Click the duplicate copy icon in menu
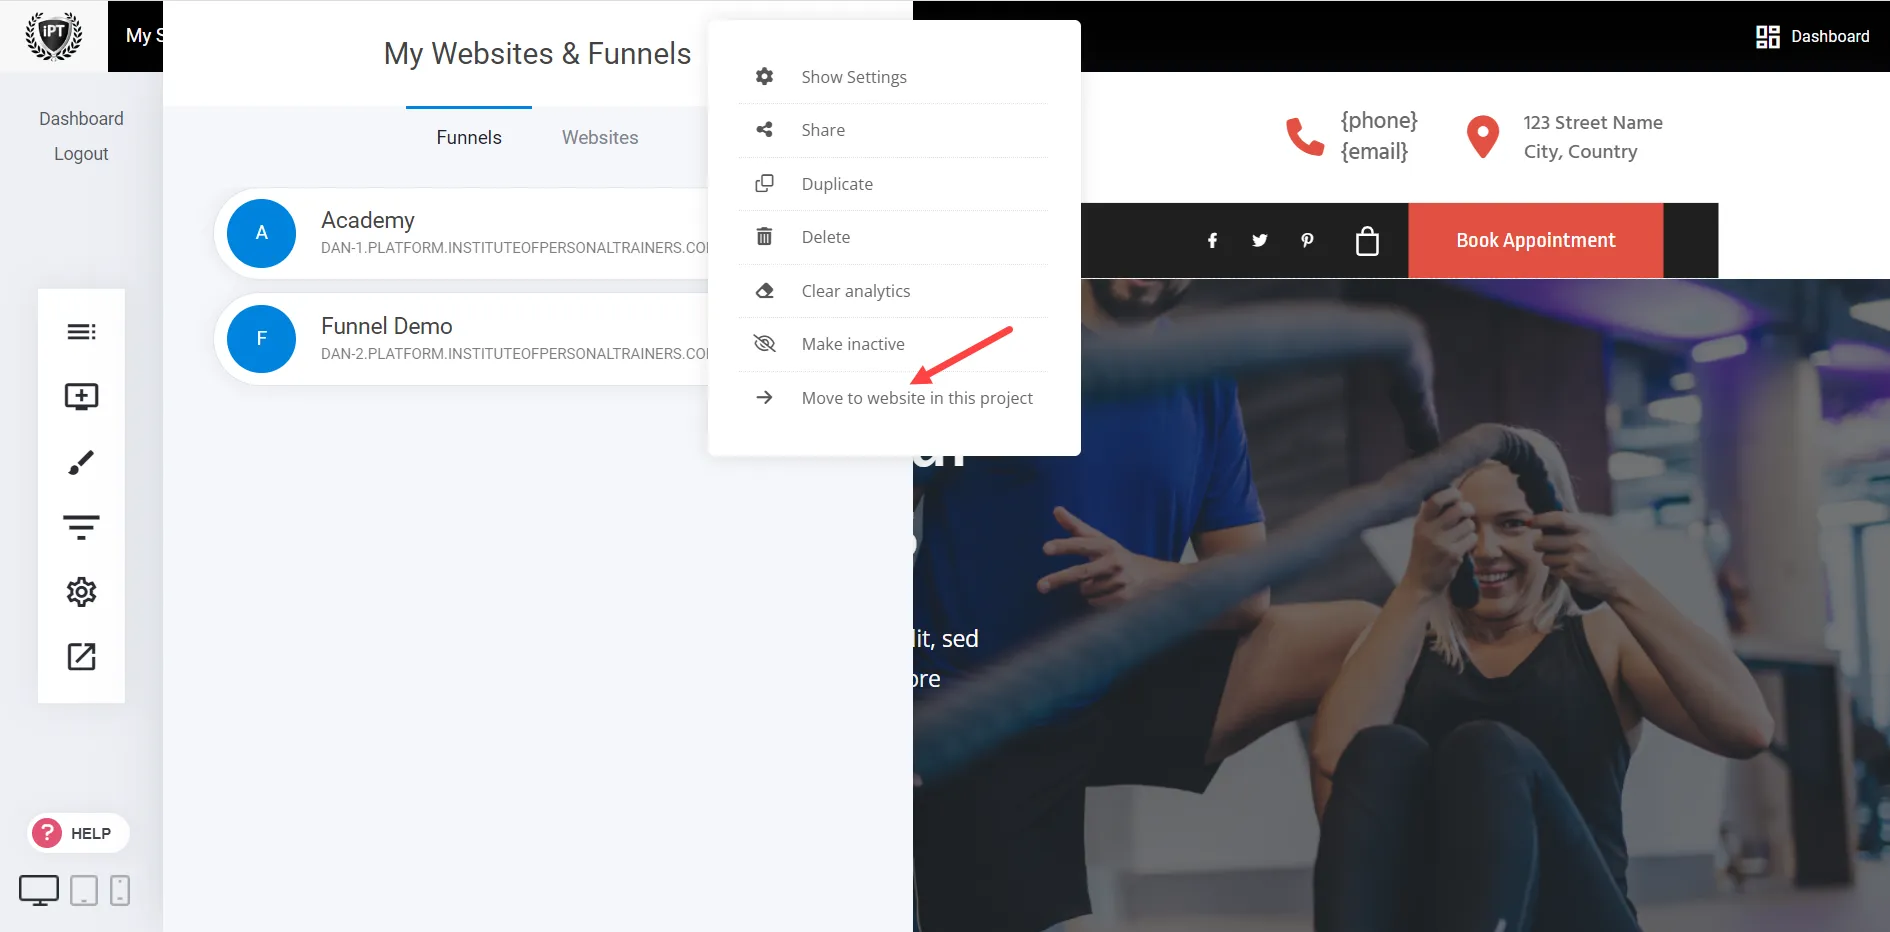1890x932 pixels. pyautogui.click(x=764, y=184)
